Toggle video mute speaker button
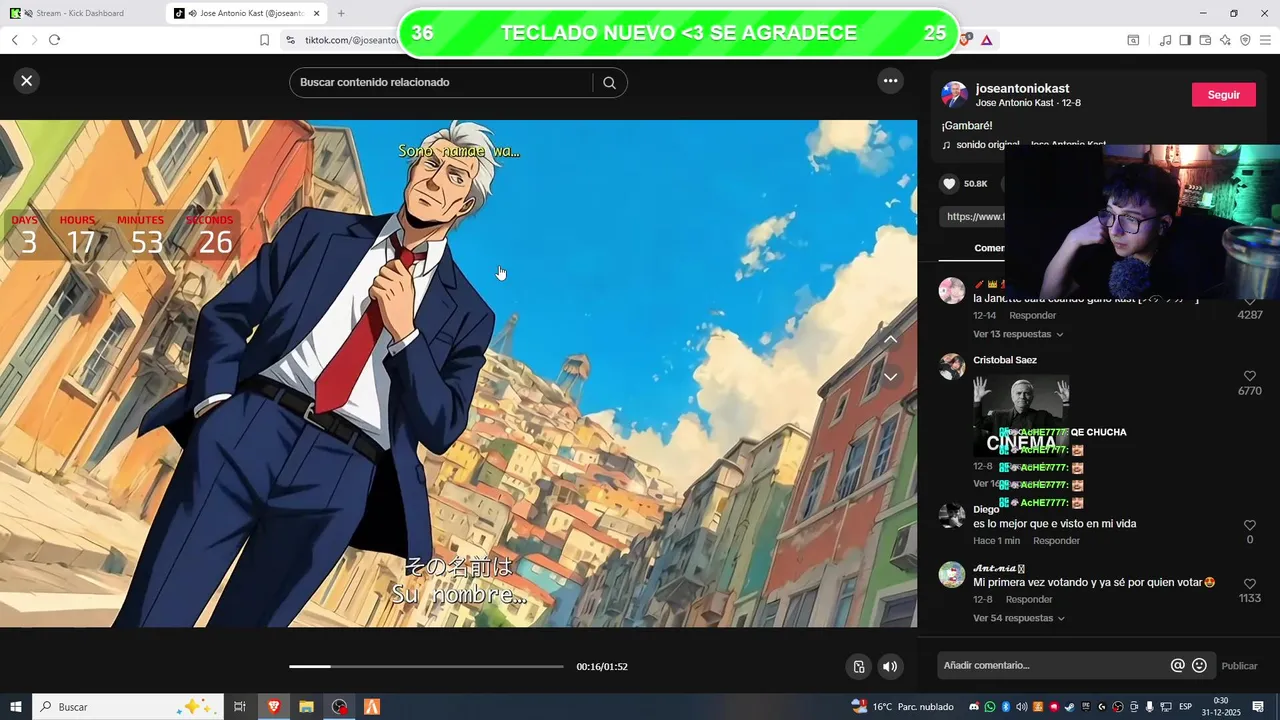Viewport: 1280px width, 720px height. click(889, 667)
